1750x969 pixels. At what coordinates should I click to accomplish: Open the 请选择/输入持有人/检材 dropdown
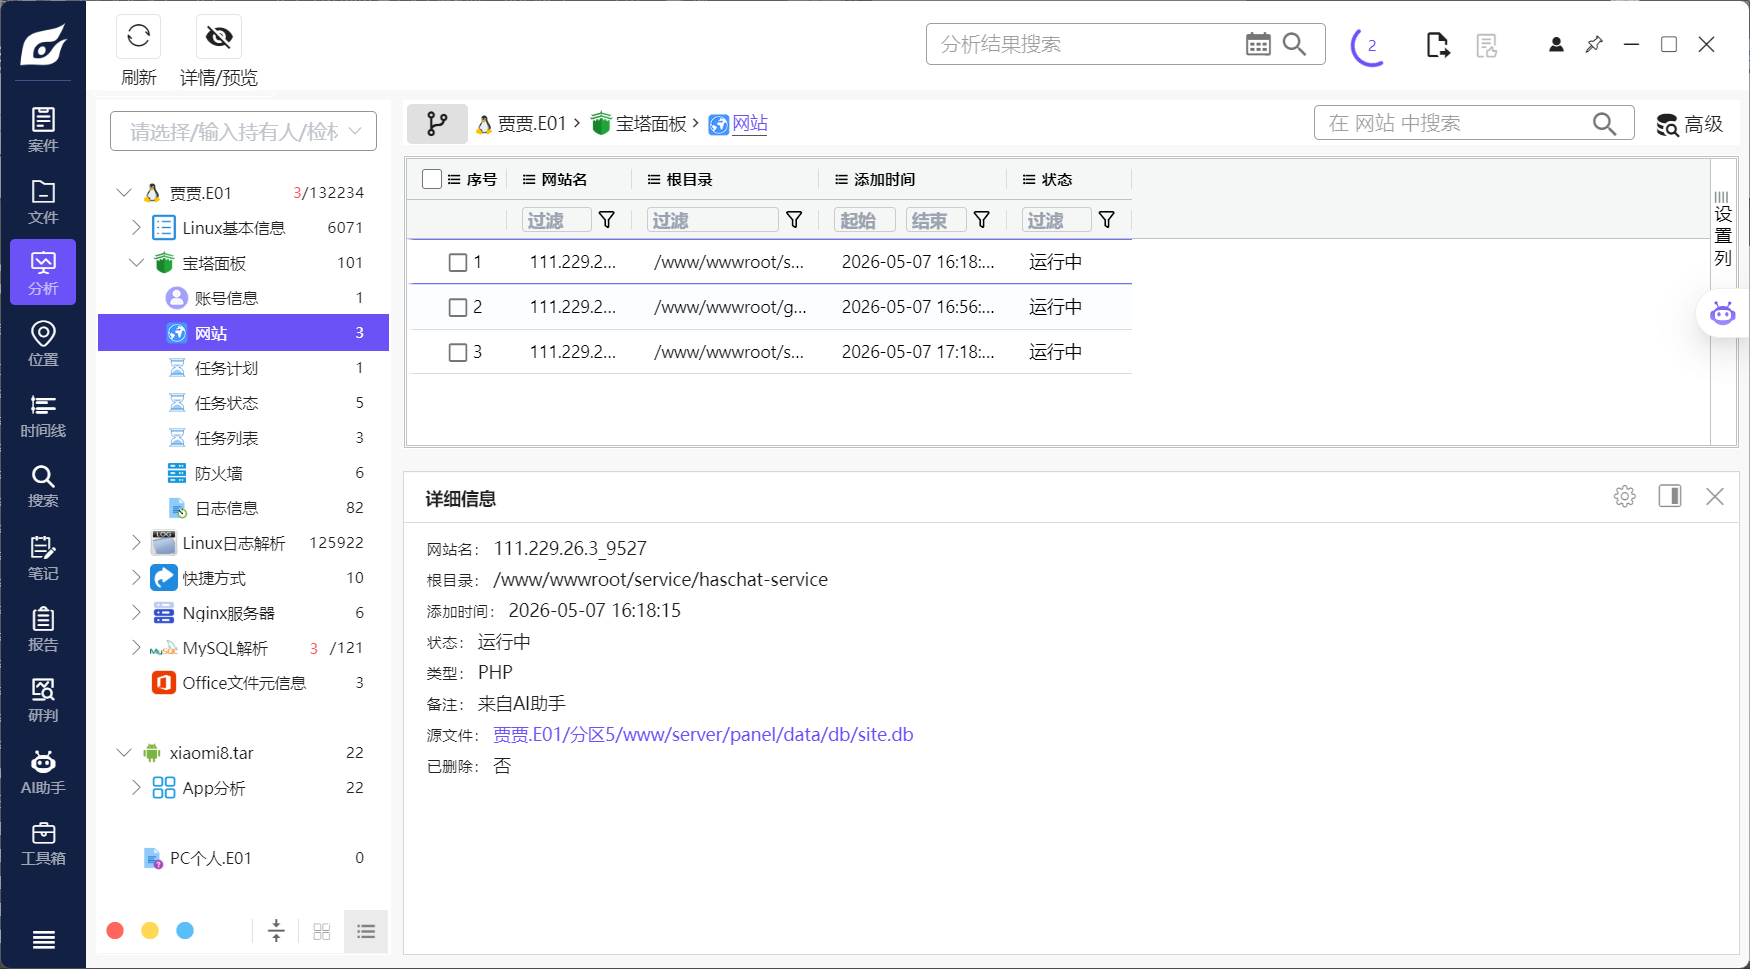243,131
